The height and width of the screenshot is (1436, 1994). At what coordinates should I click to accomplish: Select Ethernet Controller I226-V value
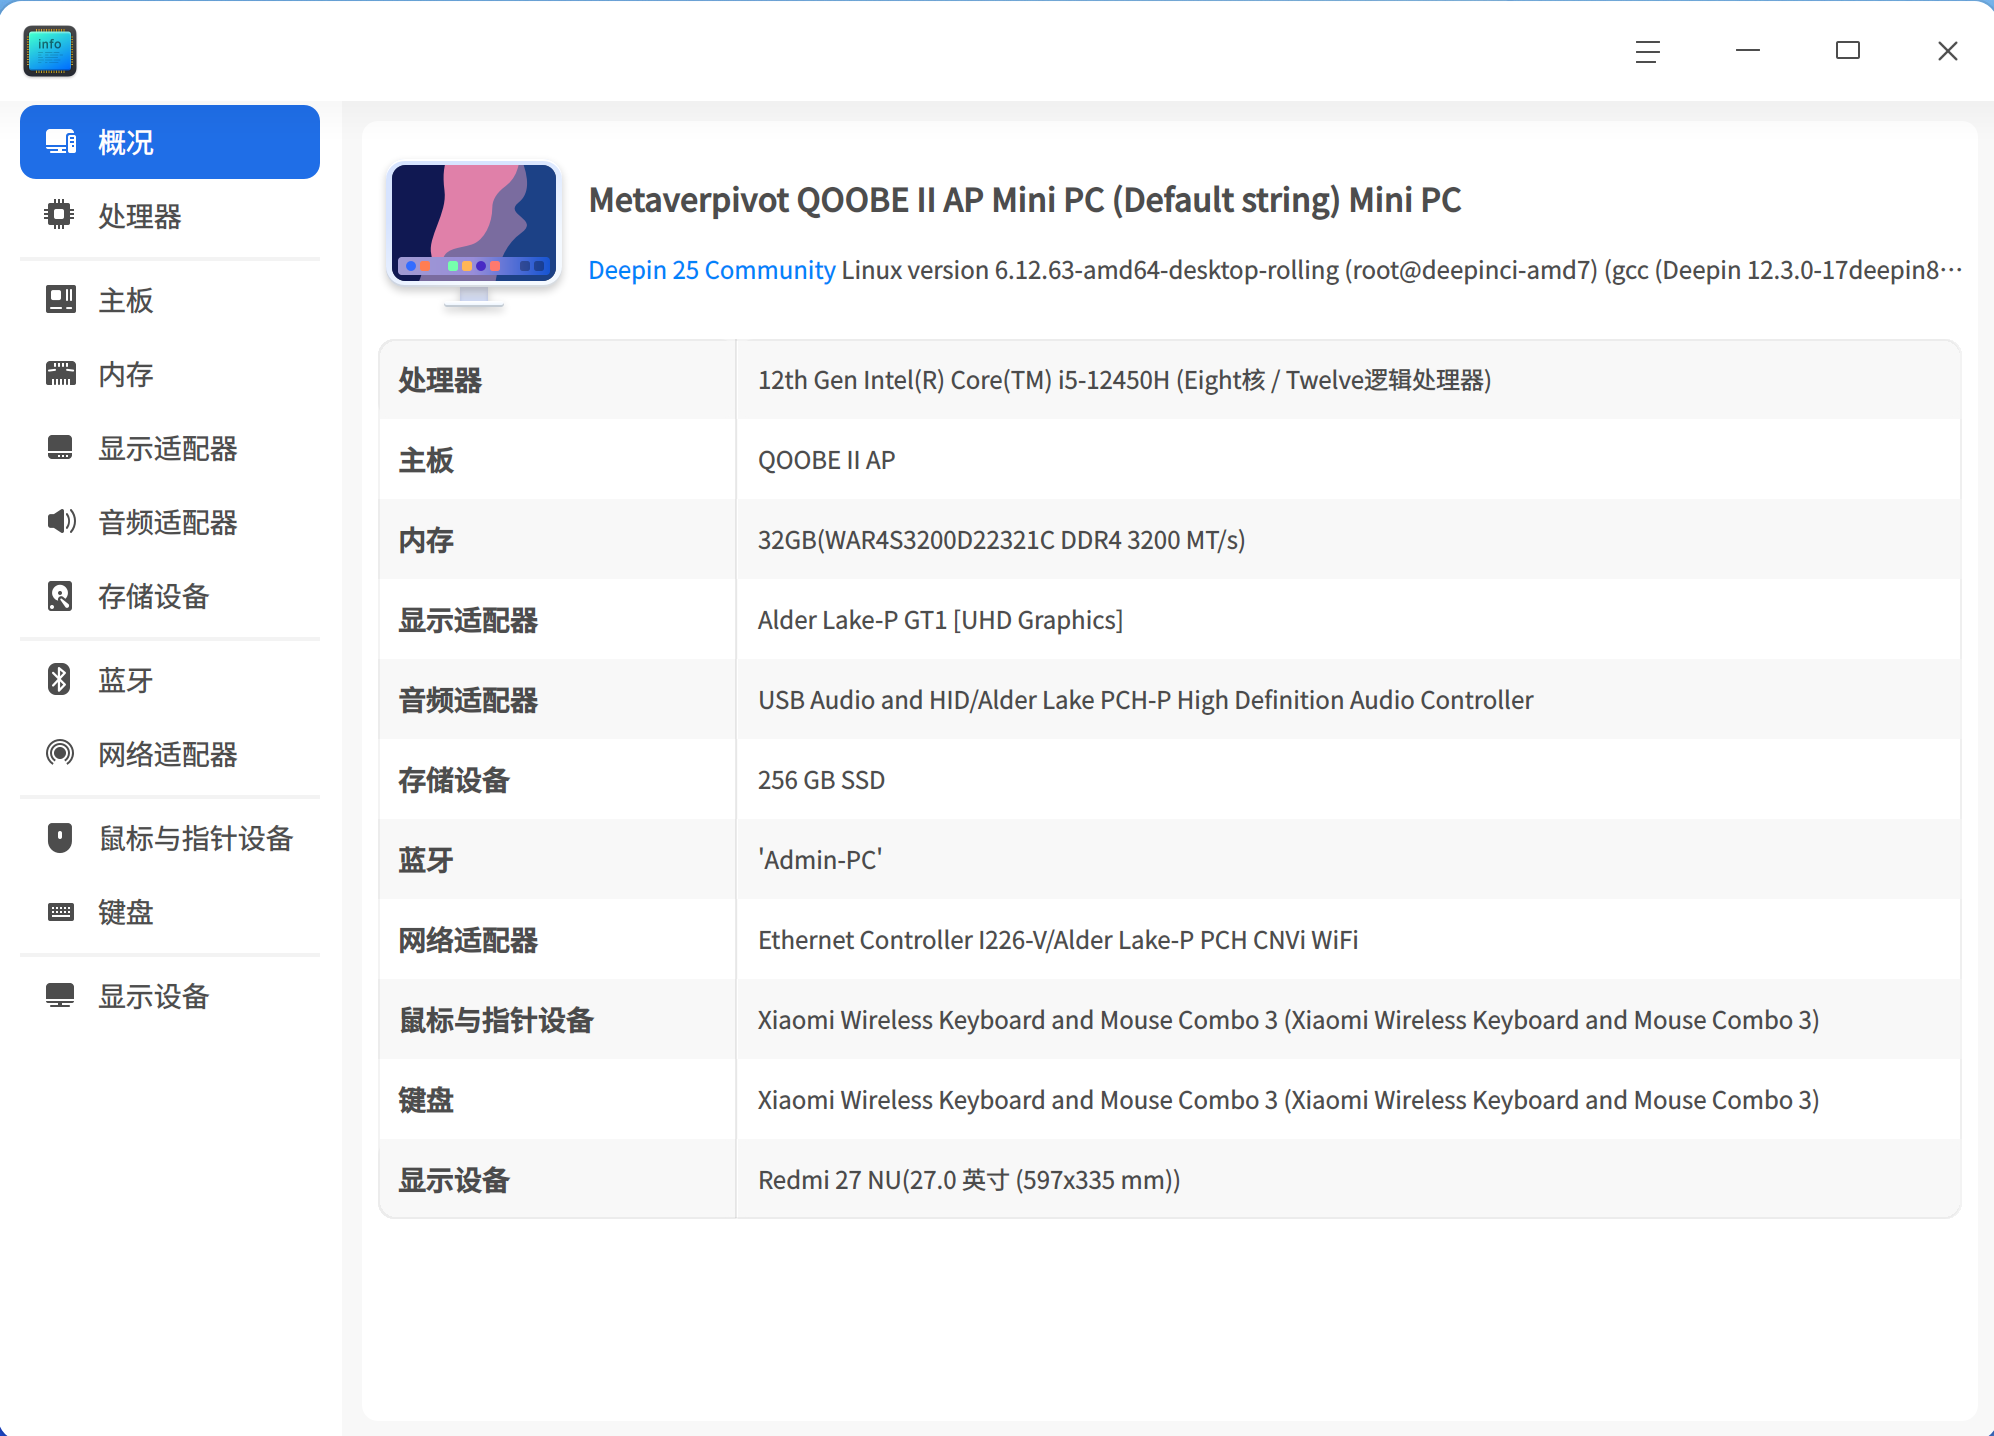click(1058, 940)
